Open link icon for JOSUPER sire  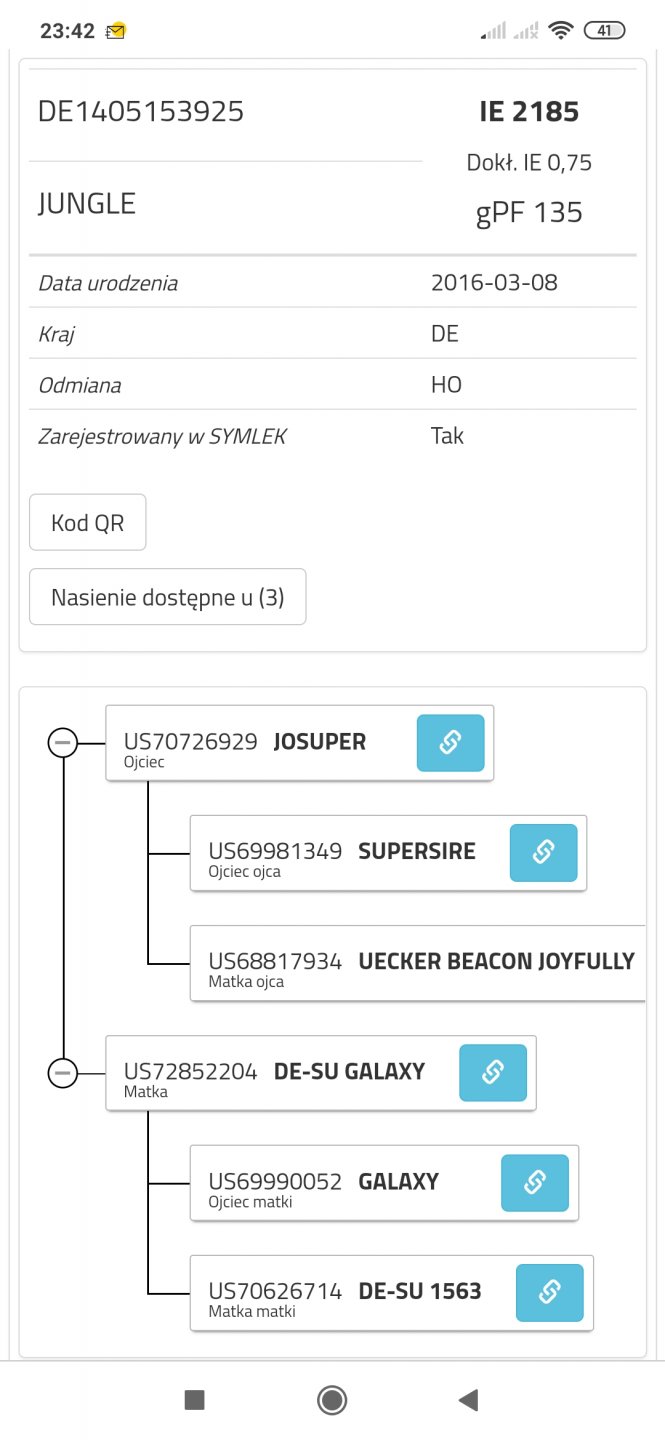click(450, 743)
